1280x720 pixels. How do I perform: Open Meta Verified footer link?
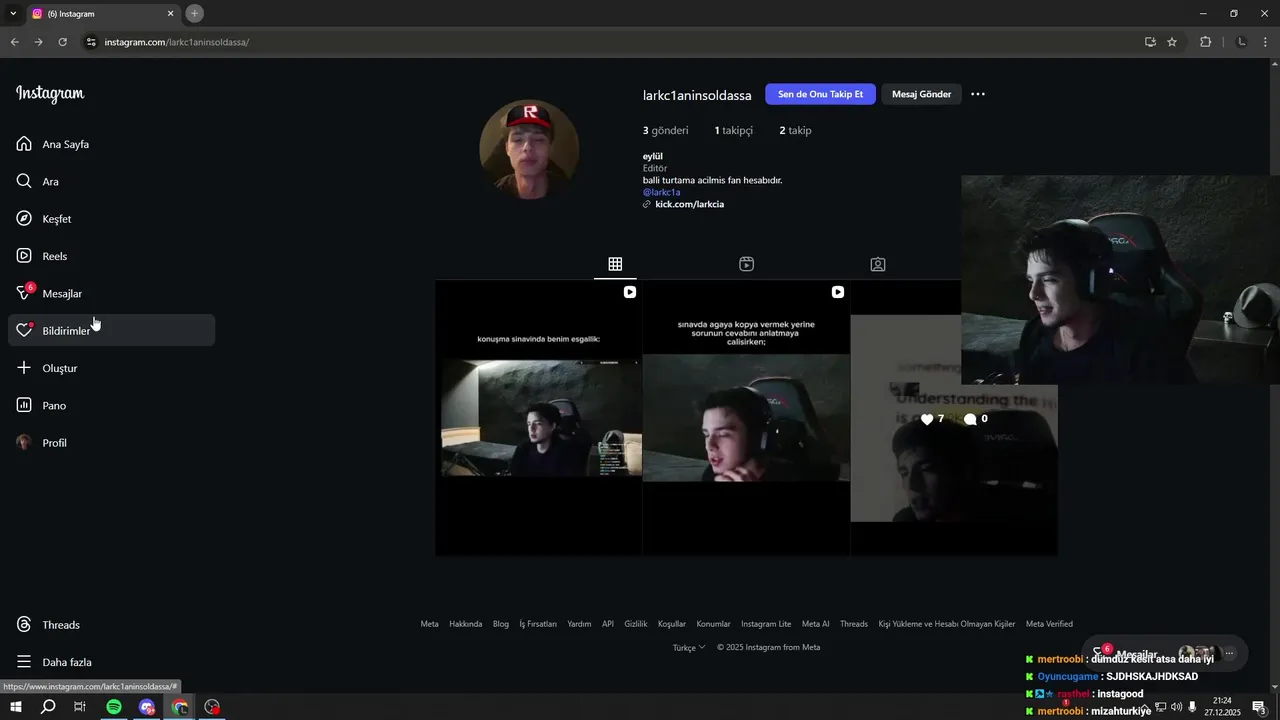click(x=1049, y=624)
